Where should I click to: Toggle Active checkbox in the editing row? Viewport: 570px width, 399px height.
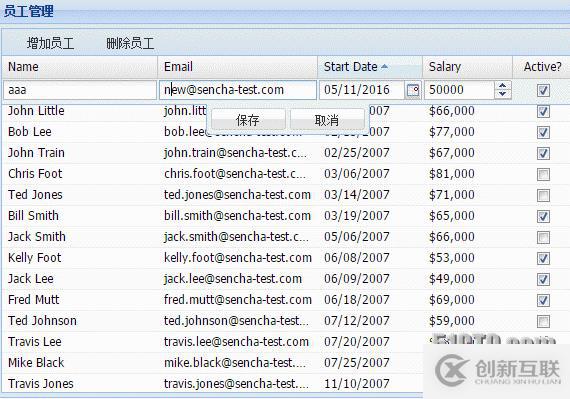543,90
